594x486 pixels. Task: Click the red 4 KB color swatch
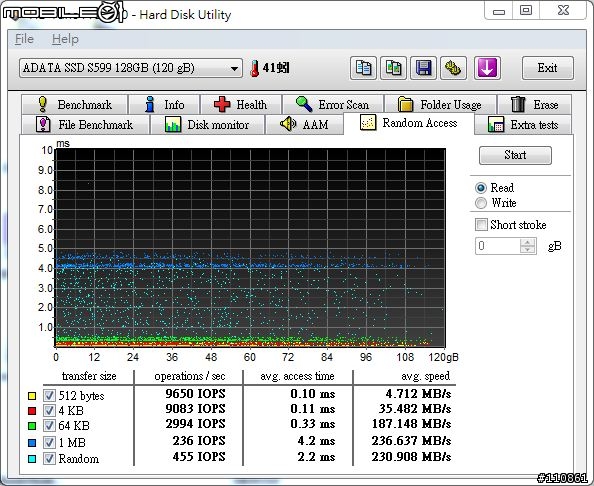(x=32, y=411)
